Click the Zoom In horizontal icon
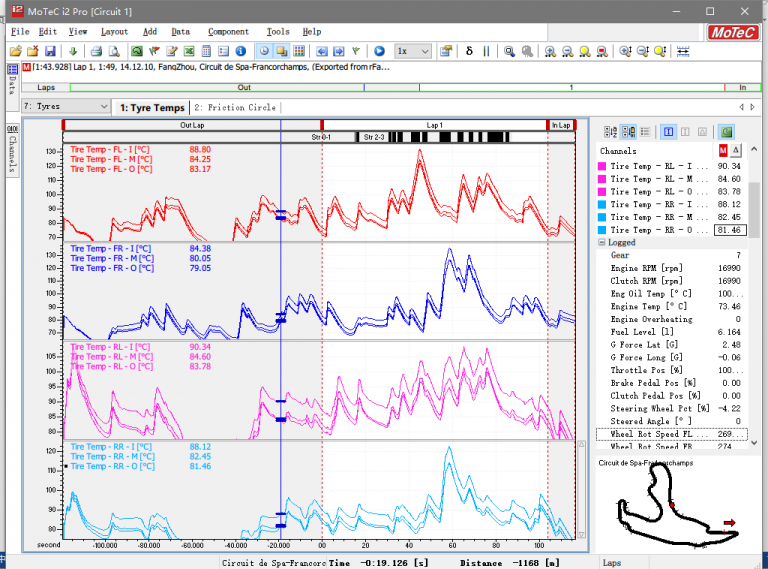Screen dimensions: 768x569 (x=550, y=51)
